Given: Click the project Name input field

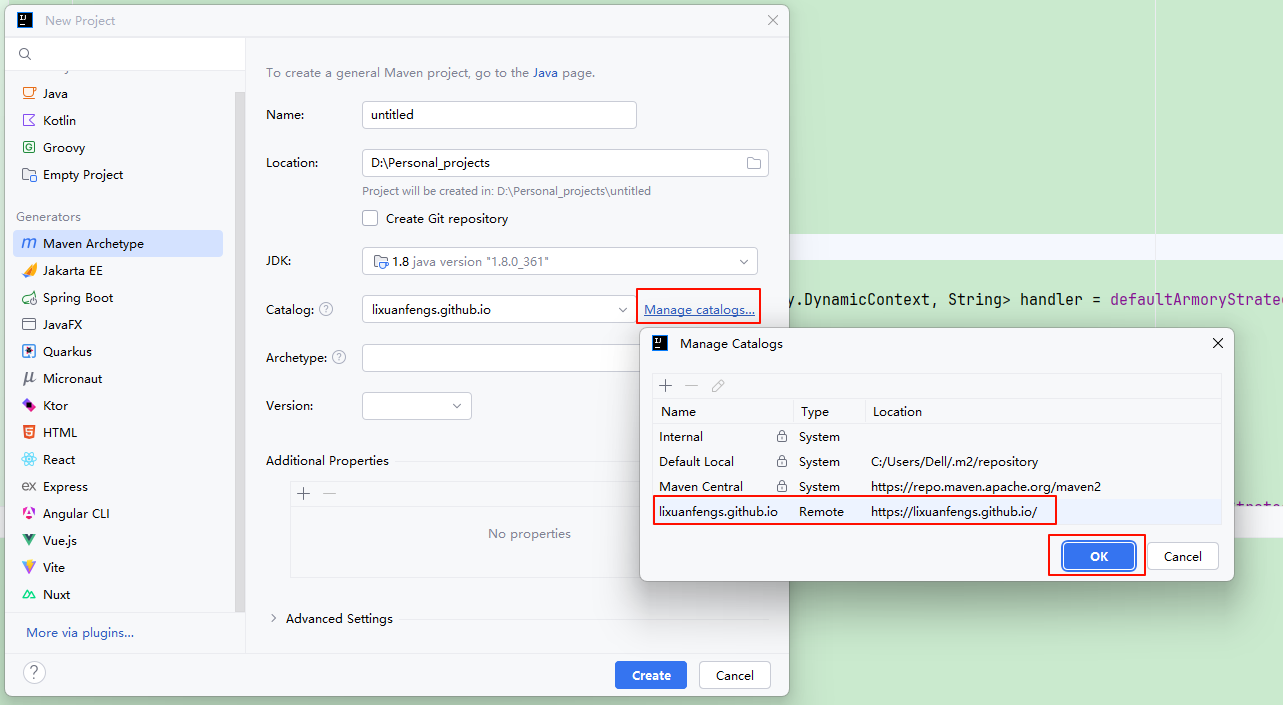Looking at the screenshot, I should (498, 115).
